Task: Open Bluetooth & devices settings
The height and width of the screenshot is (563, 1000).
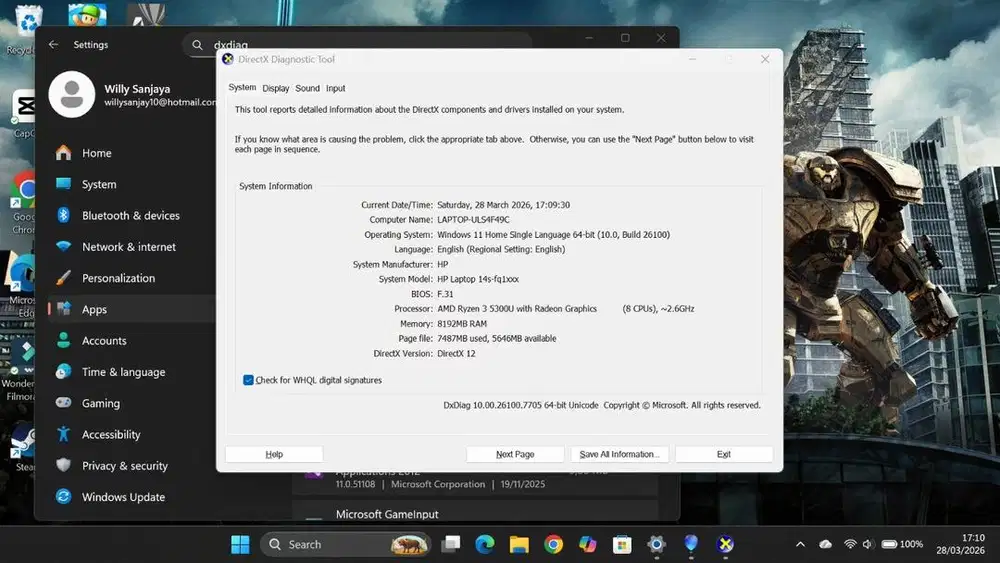Action: click(x=131, y=216)
